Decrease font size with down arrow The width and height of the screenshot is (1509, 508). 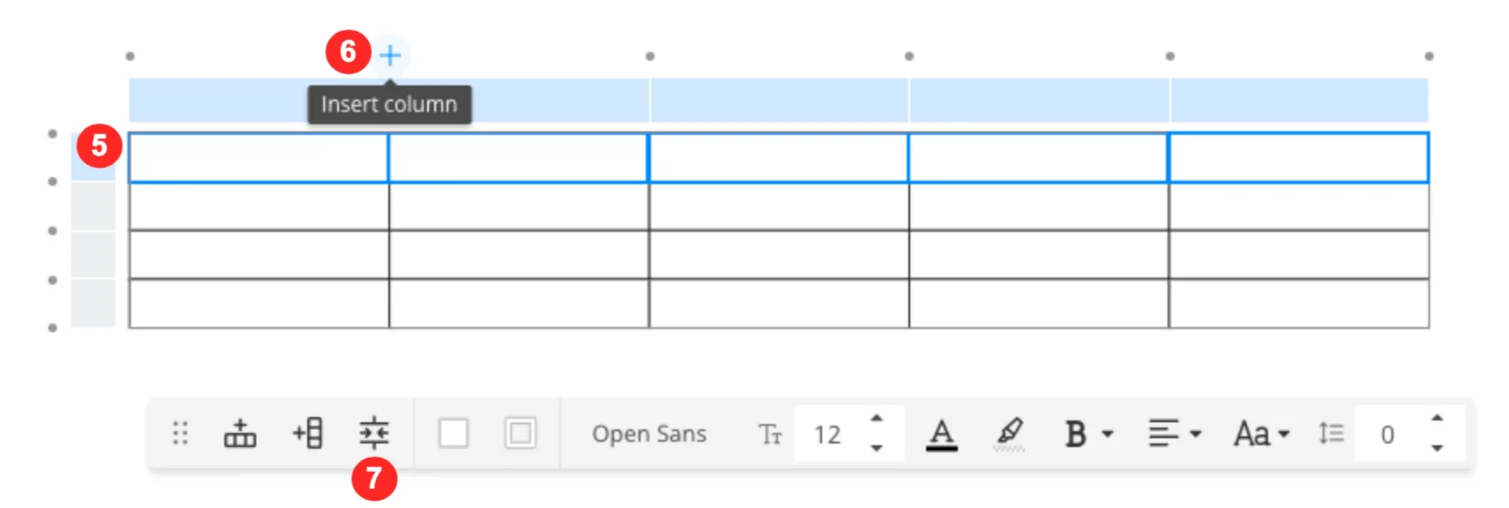[877, 448]
